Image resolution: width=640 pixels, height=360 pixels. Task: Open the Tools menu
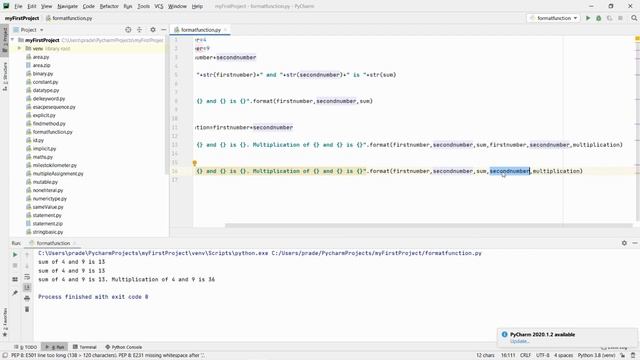tap(143, 6)
